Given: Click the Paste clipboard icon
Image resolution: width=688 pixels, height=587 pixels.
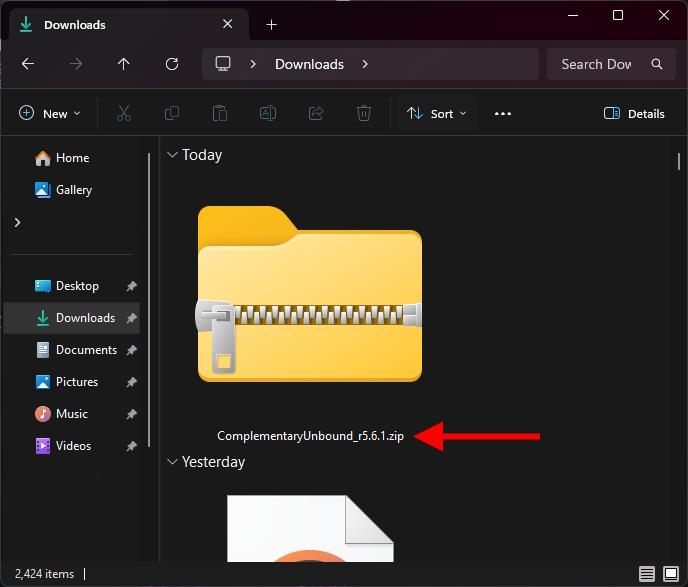Looking at the screenshot, I should (x=220, y=114).
